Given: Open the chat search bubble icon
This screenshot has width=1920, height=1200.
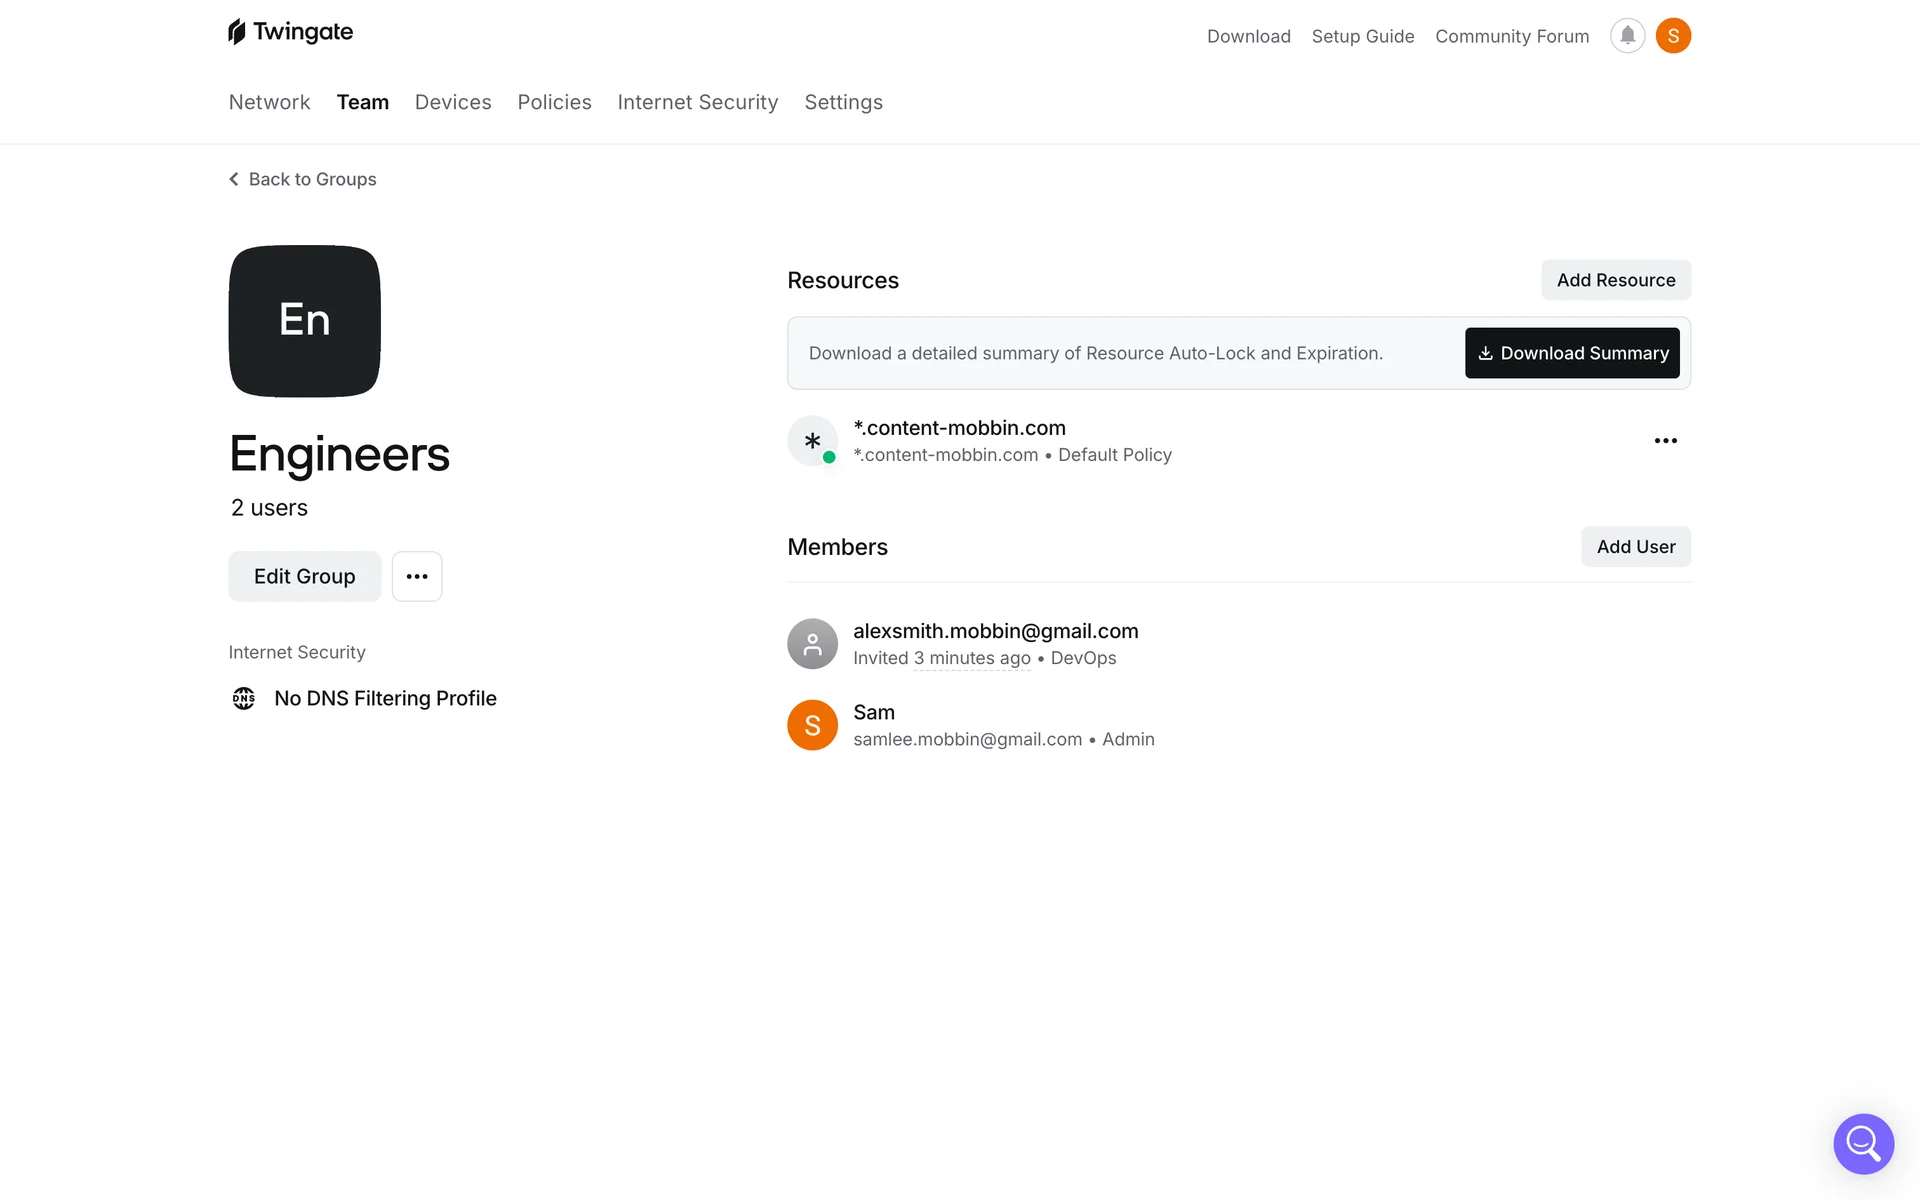Looking at the screenshot, I should 1863,1144.
